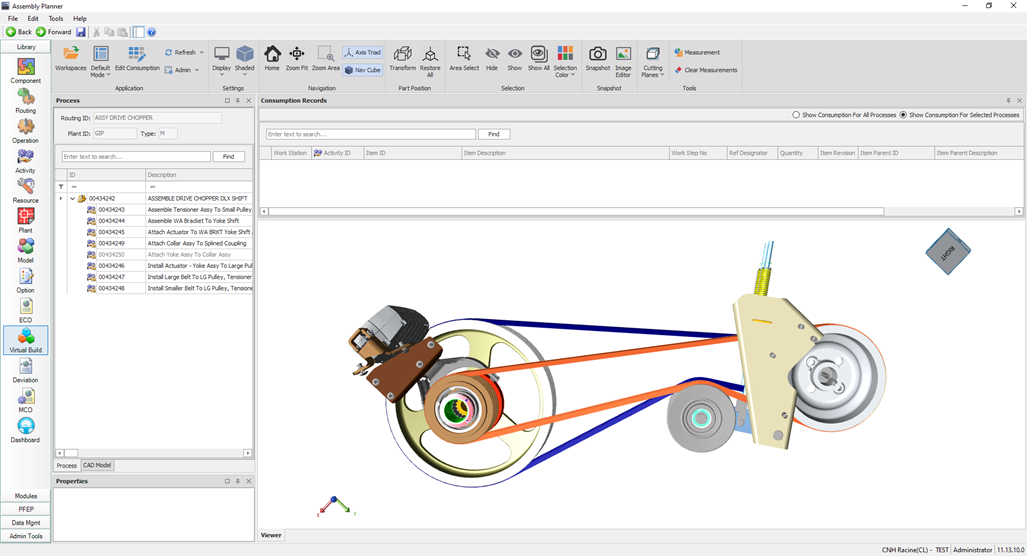Open the Selection Color dropdown
The height and width of the screenshot is (556, 1027).
(x=565, y=60)
